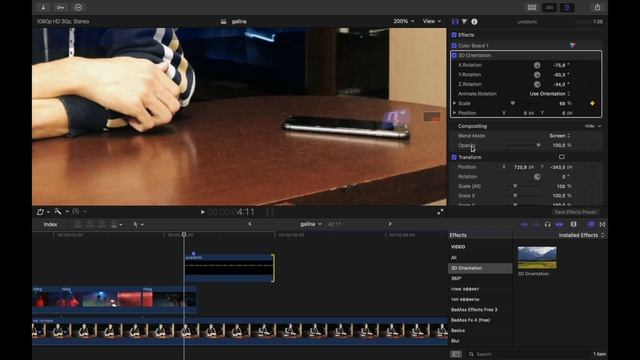This screenshot has width=640, height=360.
Task: Open the viewer zoom 200% dropdown
Action: coord(403,21)
